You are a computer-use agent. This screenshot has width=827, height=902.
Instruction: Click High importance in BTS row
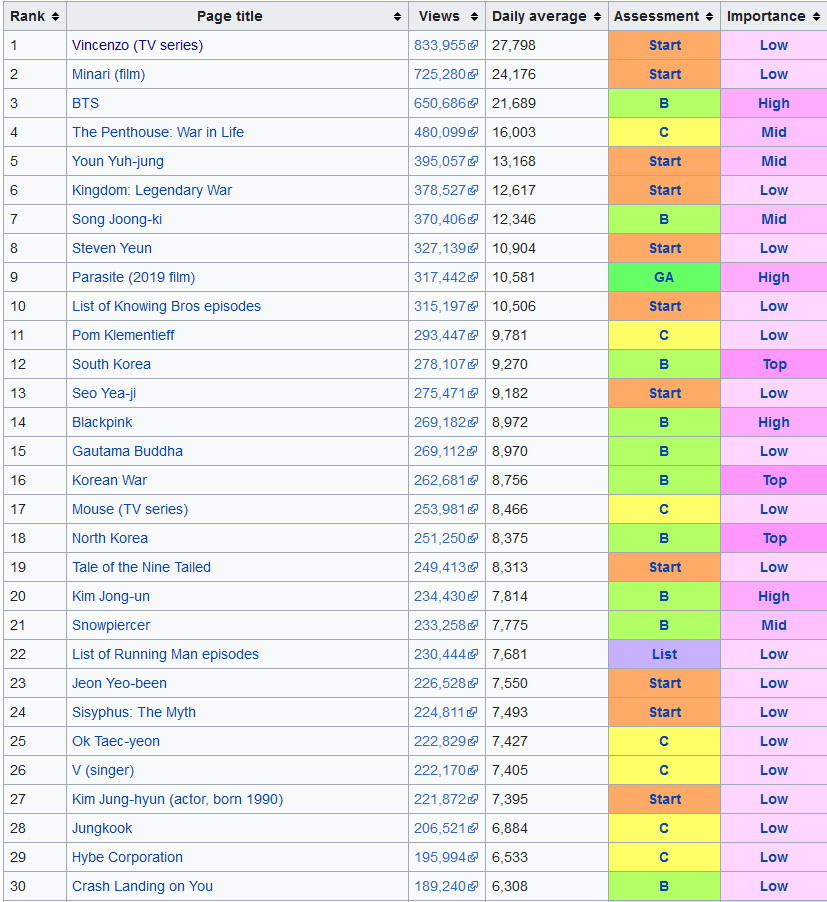(774, 104)
